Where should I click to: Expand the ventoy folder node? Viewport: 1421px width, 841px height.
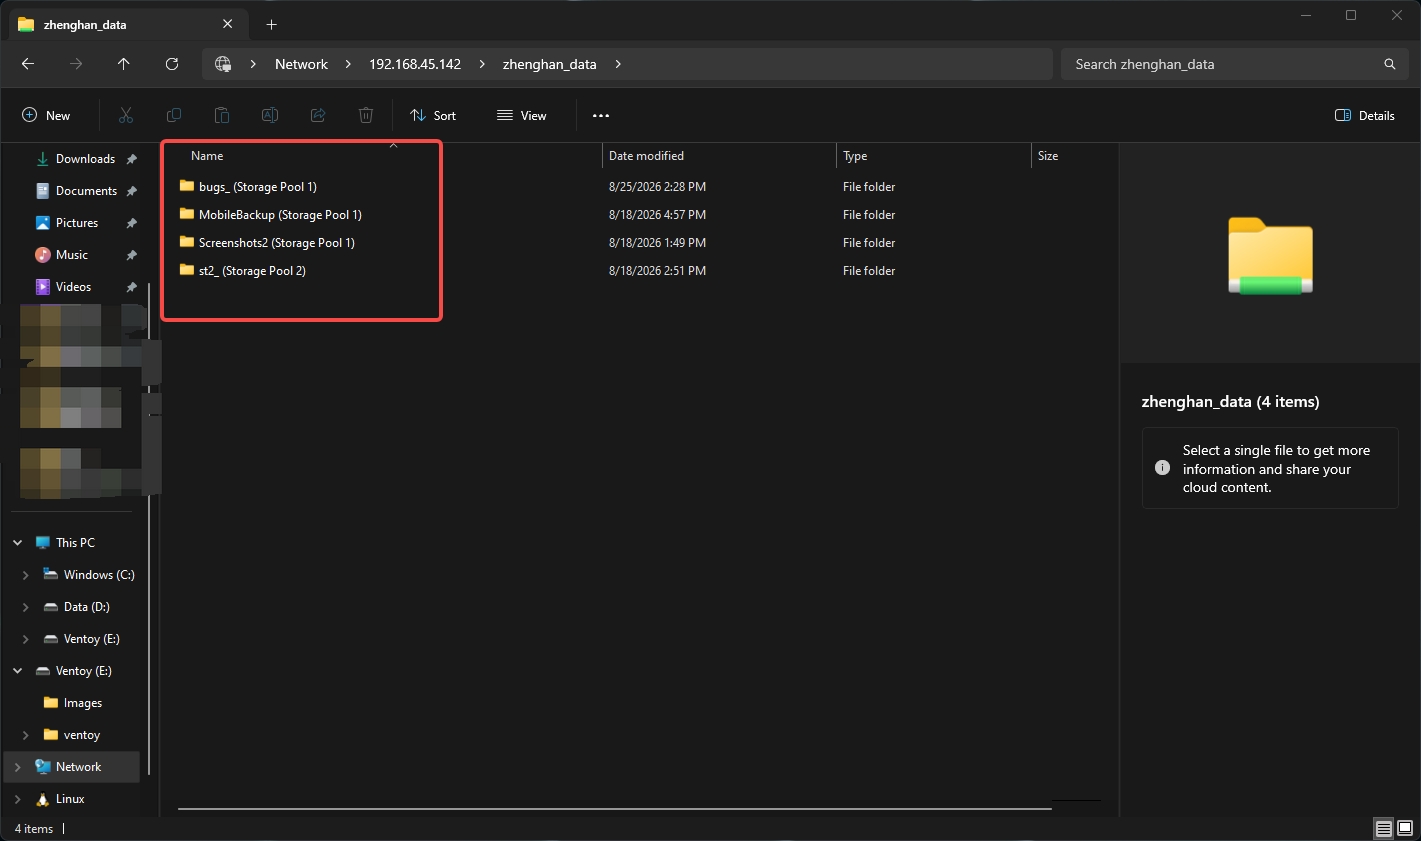coord(26,735)
